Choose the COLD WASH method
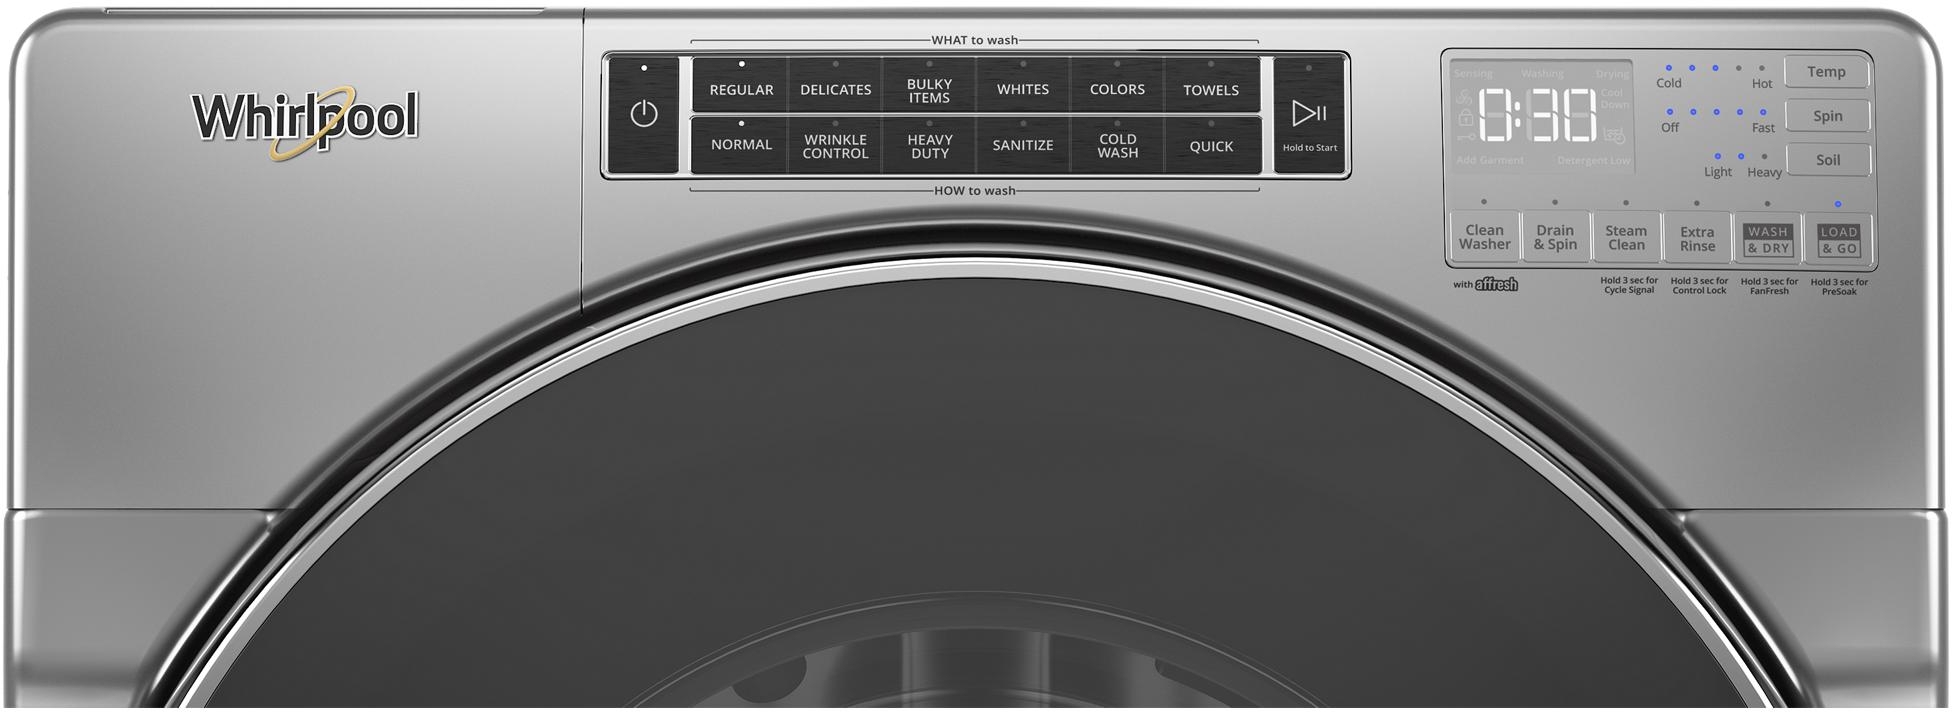The image size is (1952, 712). click(x=1117, y=145)
